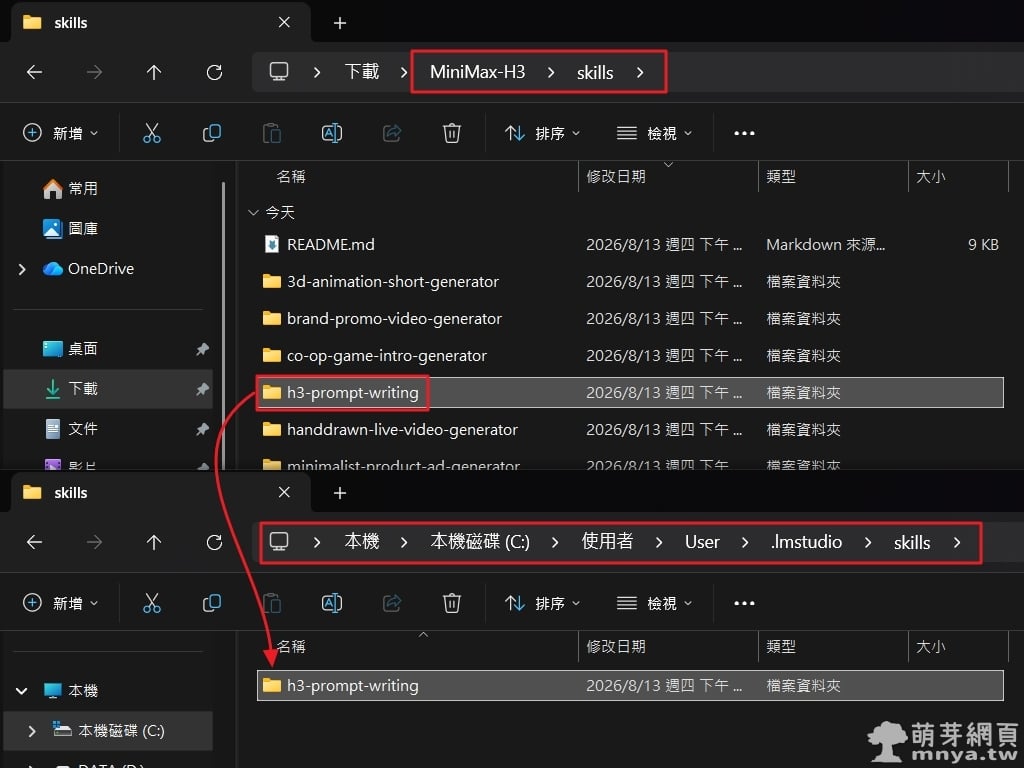The height and width of the screenshot is (768, 1024).
Task: Open 排序 sort dropdown in lower window
Action: click(x=542, y=603)
